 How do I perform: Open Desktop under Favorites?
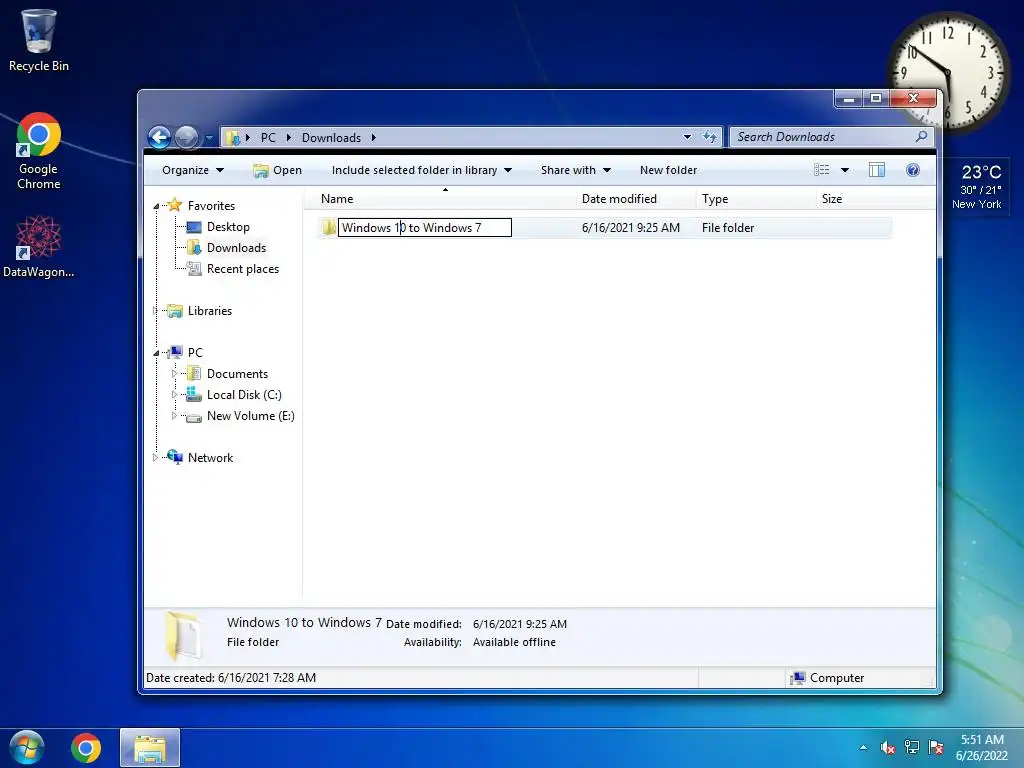coord(228,227)
